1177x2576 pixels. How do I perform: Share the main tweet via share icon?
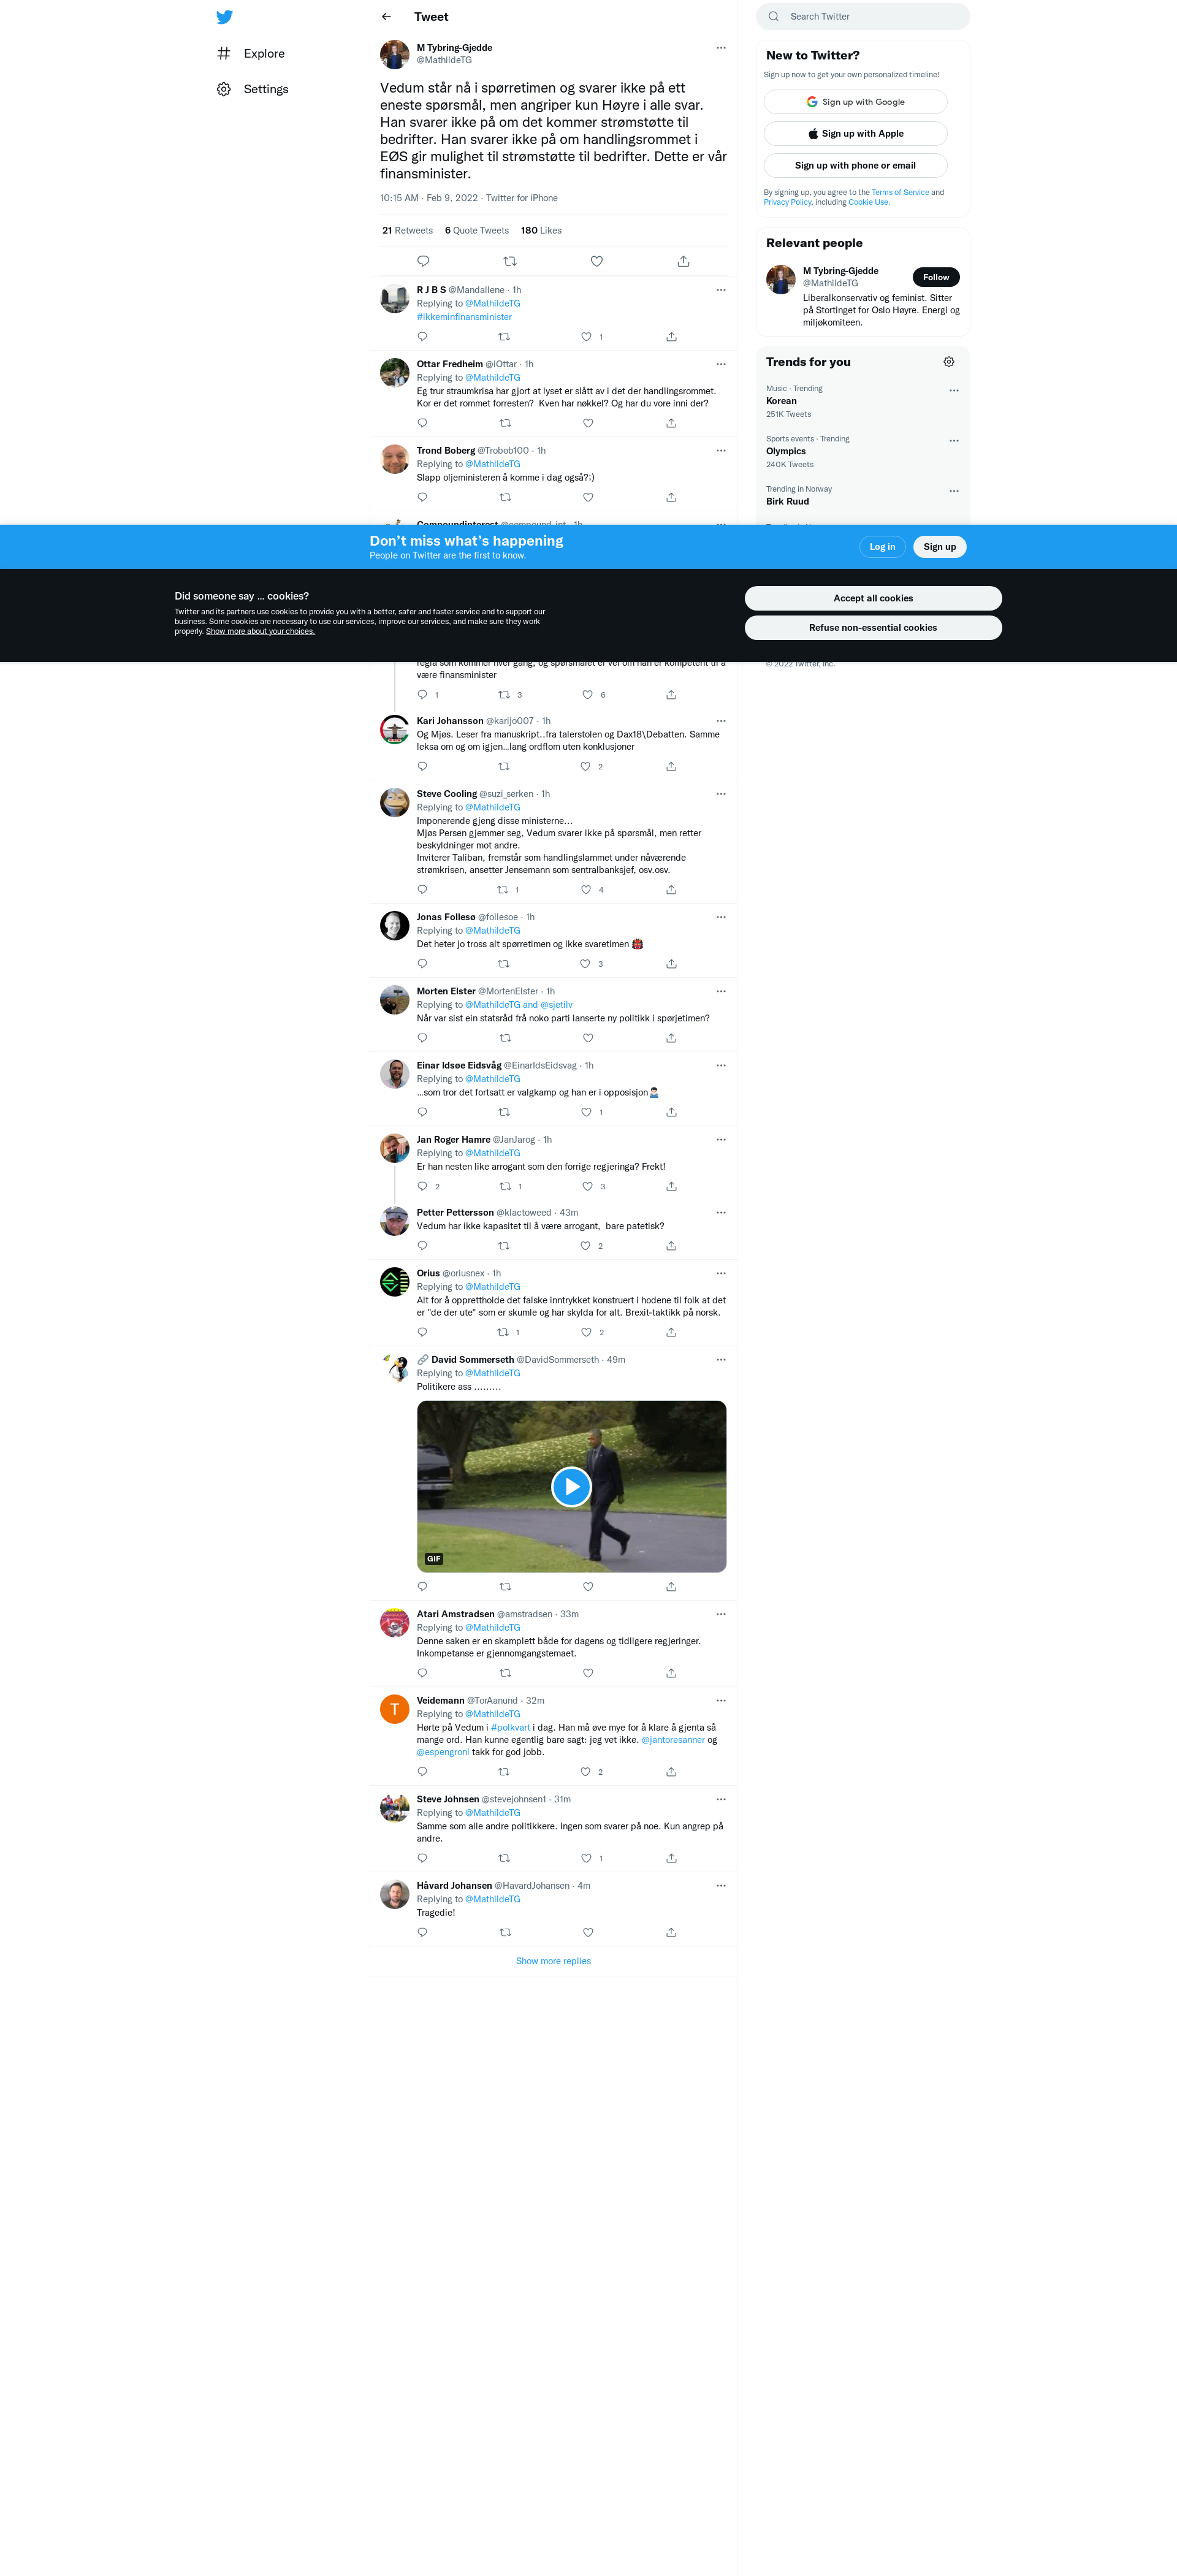683,261
